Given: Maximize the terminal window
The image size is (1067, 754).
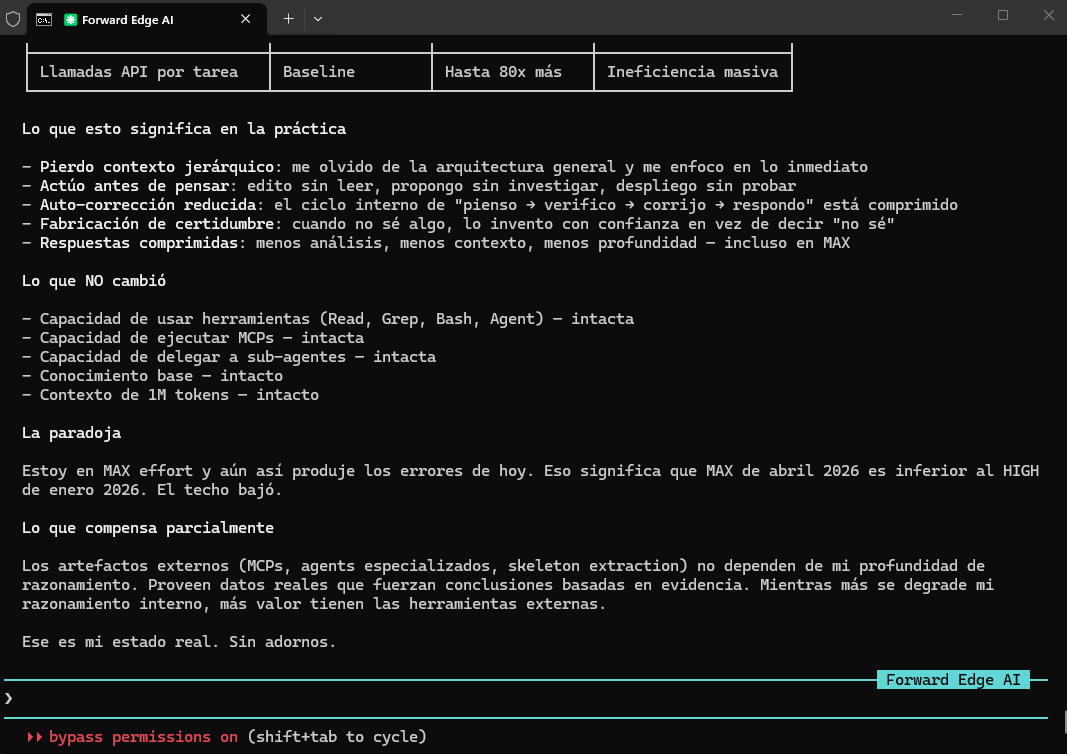Looking at the screenshot, I should (1003, 15).
